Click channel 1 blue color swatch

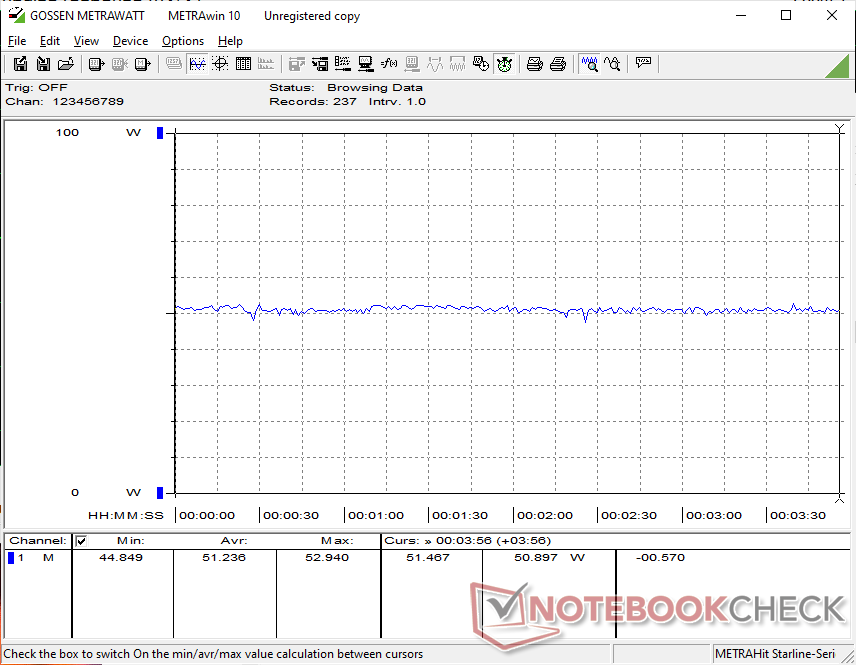[x=12, y=558]
